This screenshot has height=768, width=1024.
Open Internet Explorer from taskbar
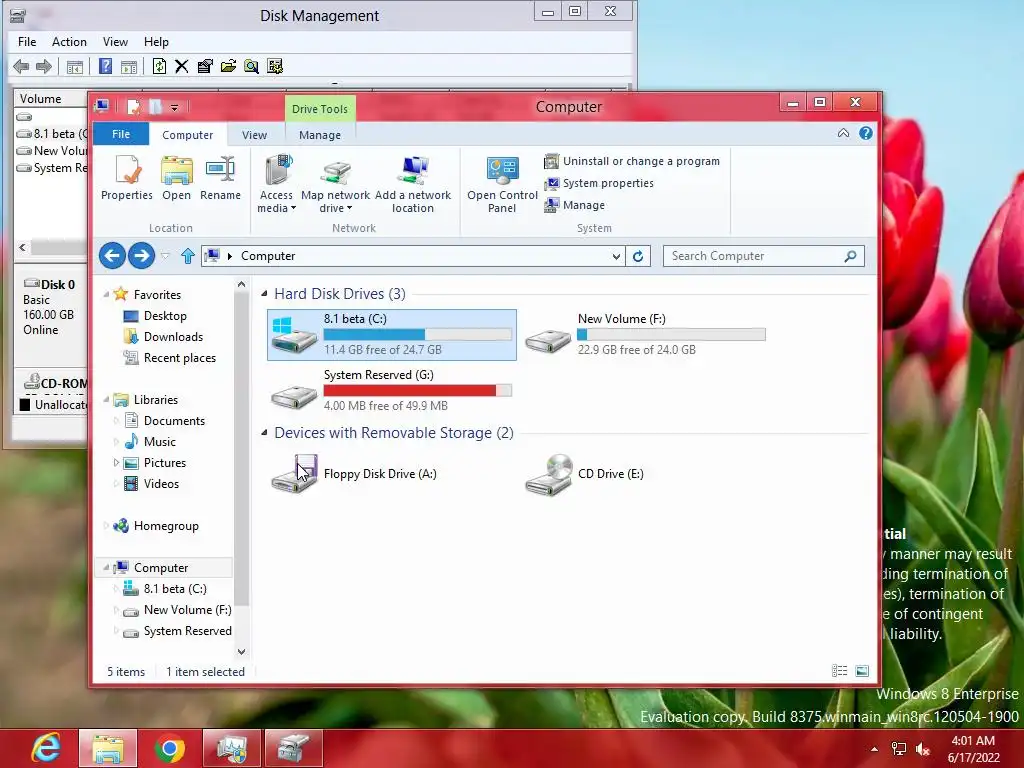(x=46, y=748)
